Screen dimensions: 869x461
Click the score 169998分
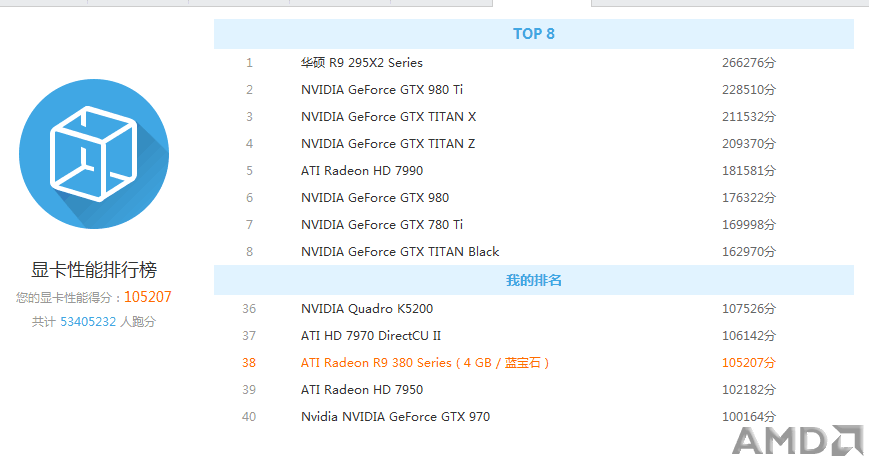(x=749, y=225)
